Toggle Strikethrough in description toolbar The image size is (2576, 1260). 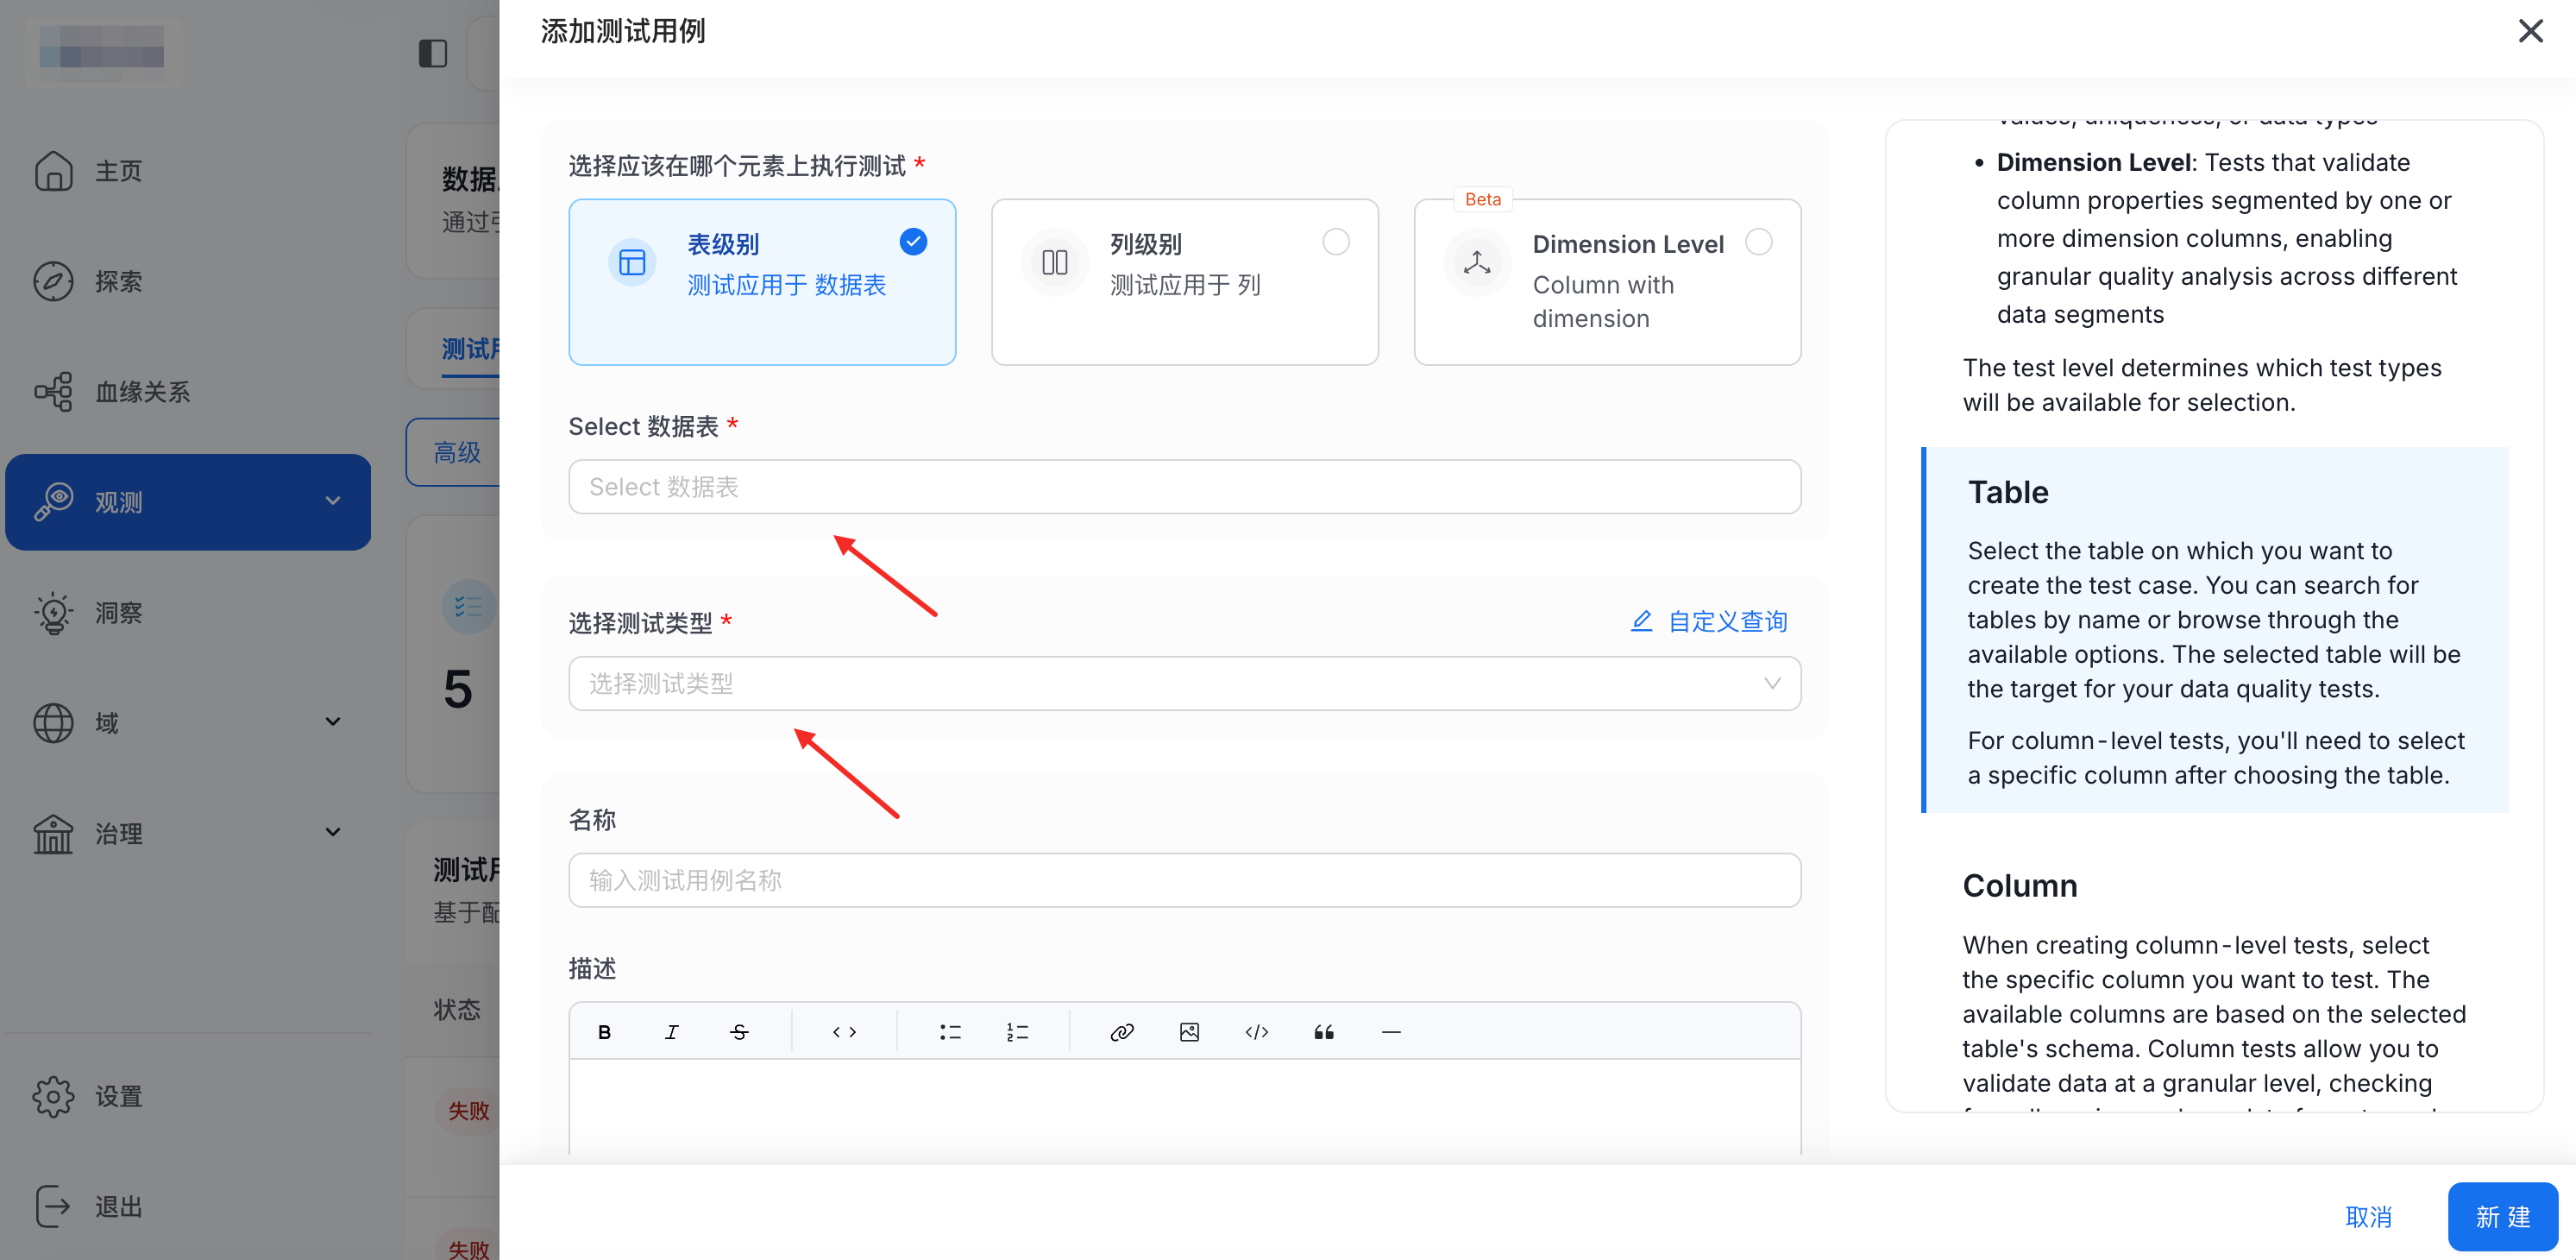[739, 1032]
